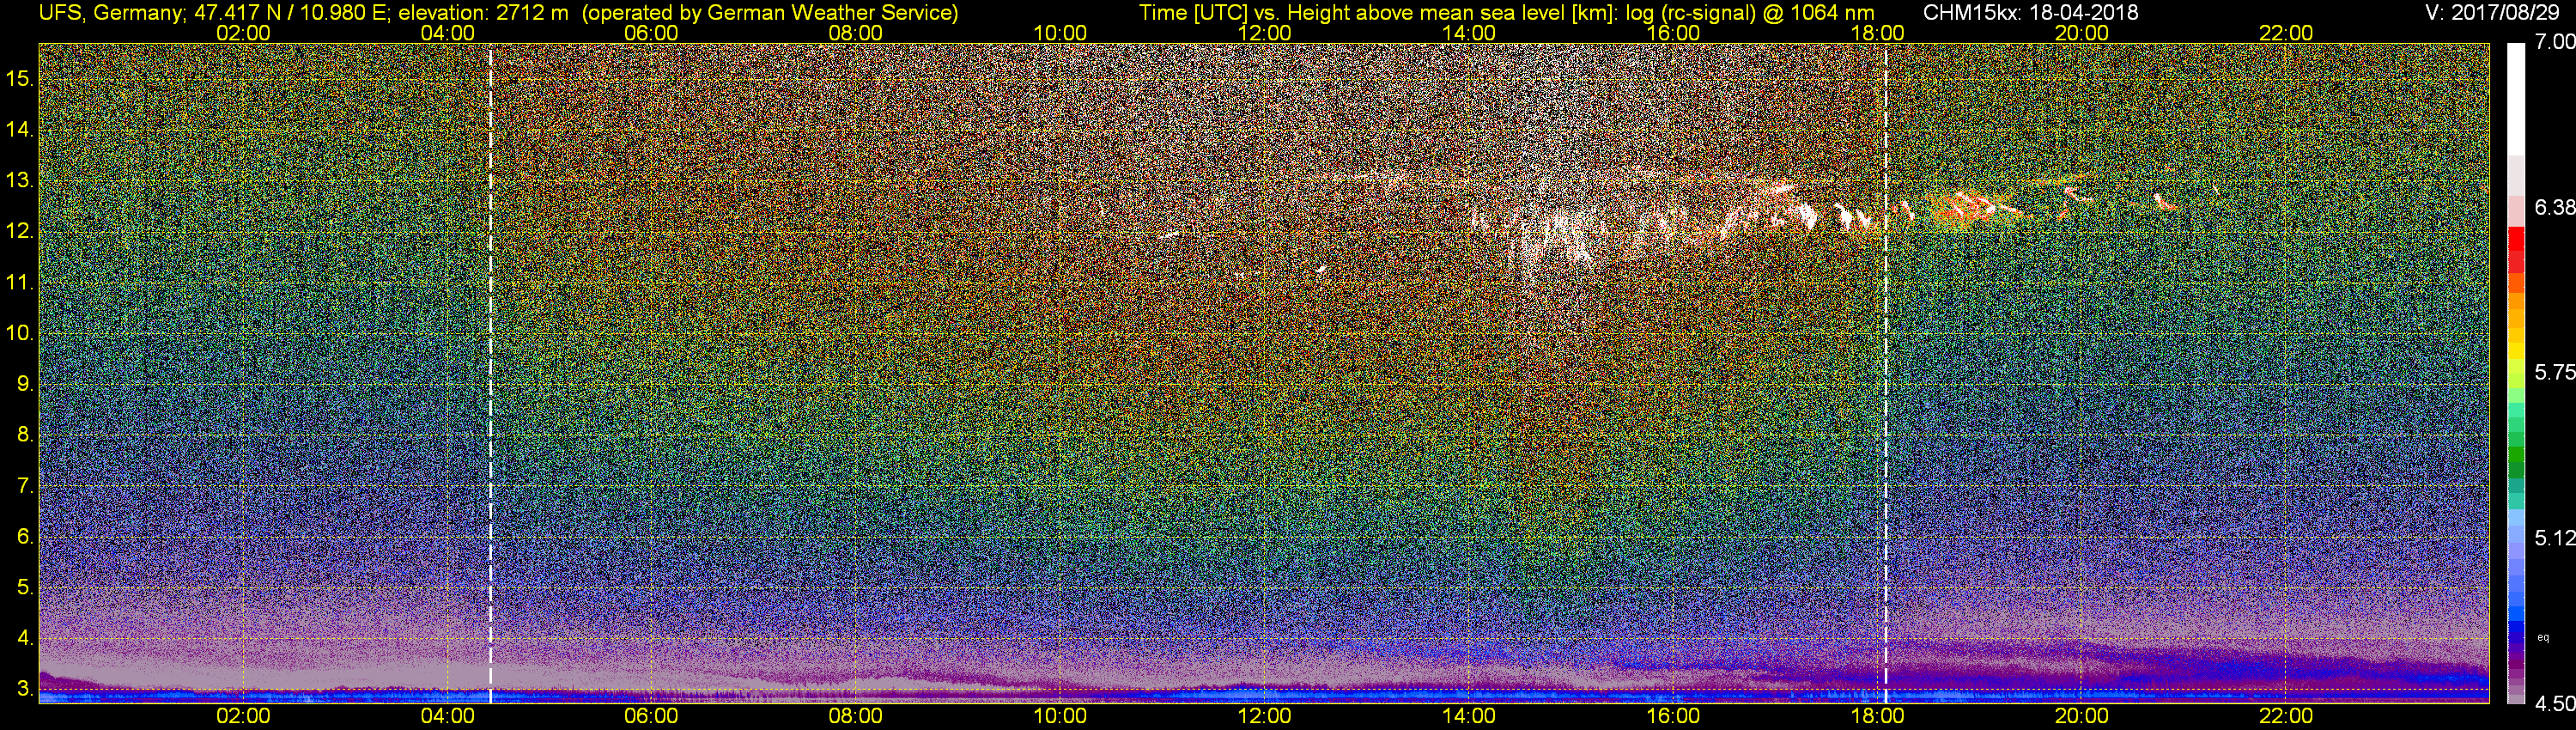Viewport: 2576px width, 730px height.
Task: Click the 02:00 label on the top time axis
Action: pos(243,33)
